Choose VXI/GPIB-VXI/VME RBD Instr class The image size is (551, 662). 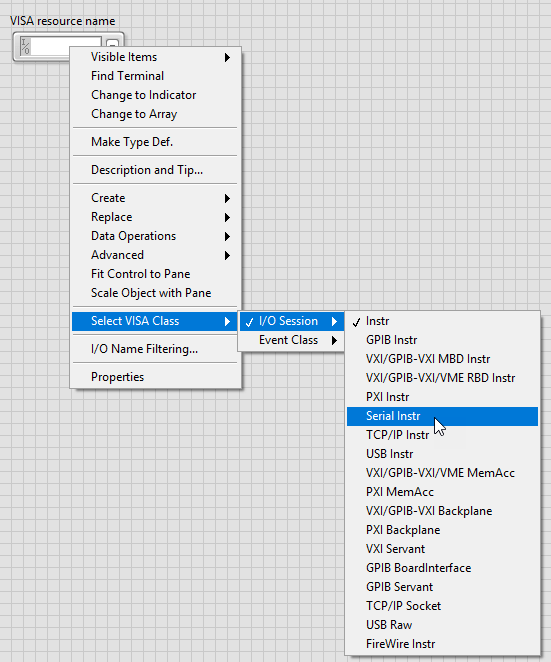[x=442, y=378]
